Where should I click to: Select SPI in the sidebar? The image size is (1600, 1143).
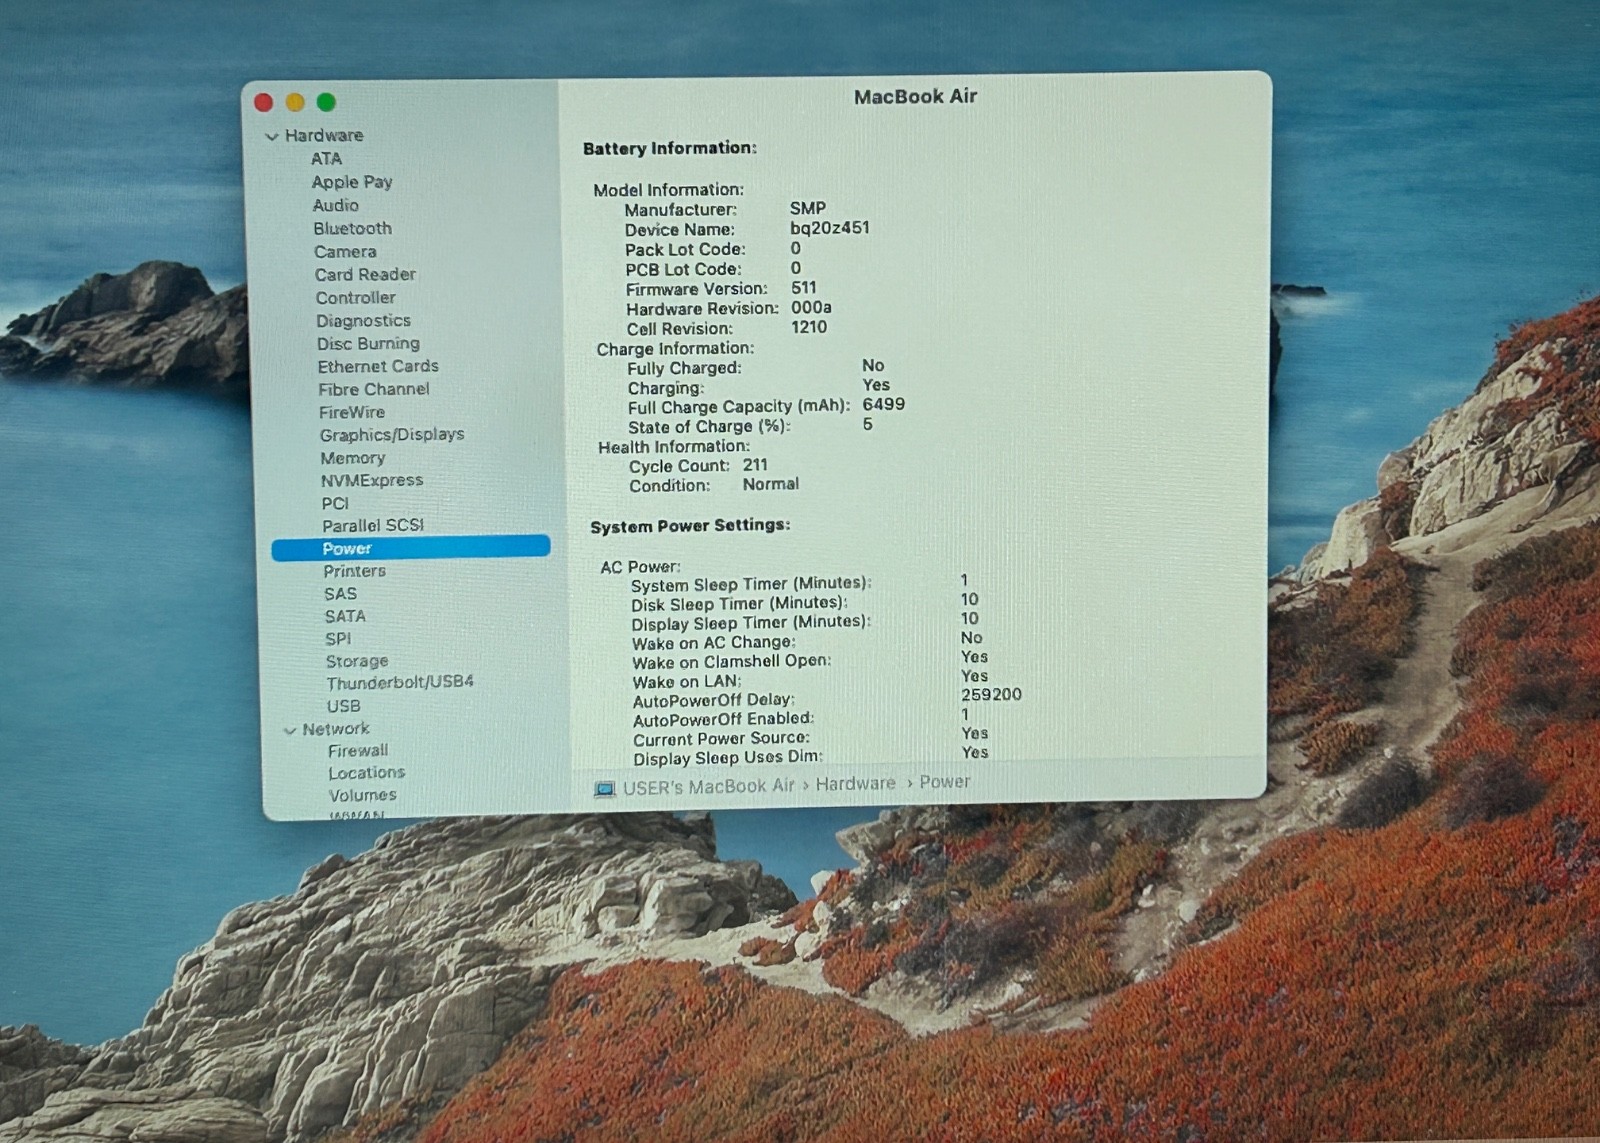pos(338,639)
